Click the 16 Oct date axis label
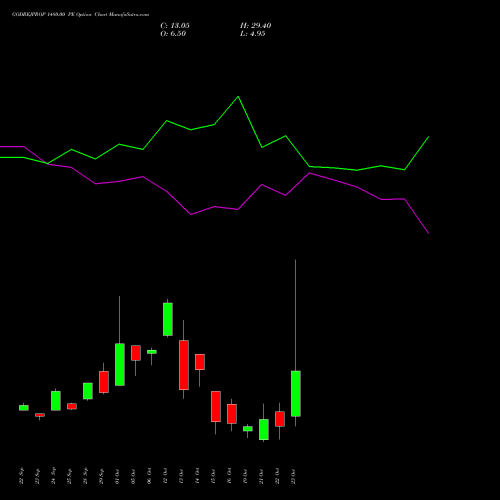This screenshot has height=500, width=500. (x=229, y=476)
